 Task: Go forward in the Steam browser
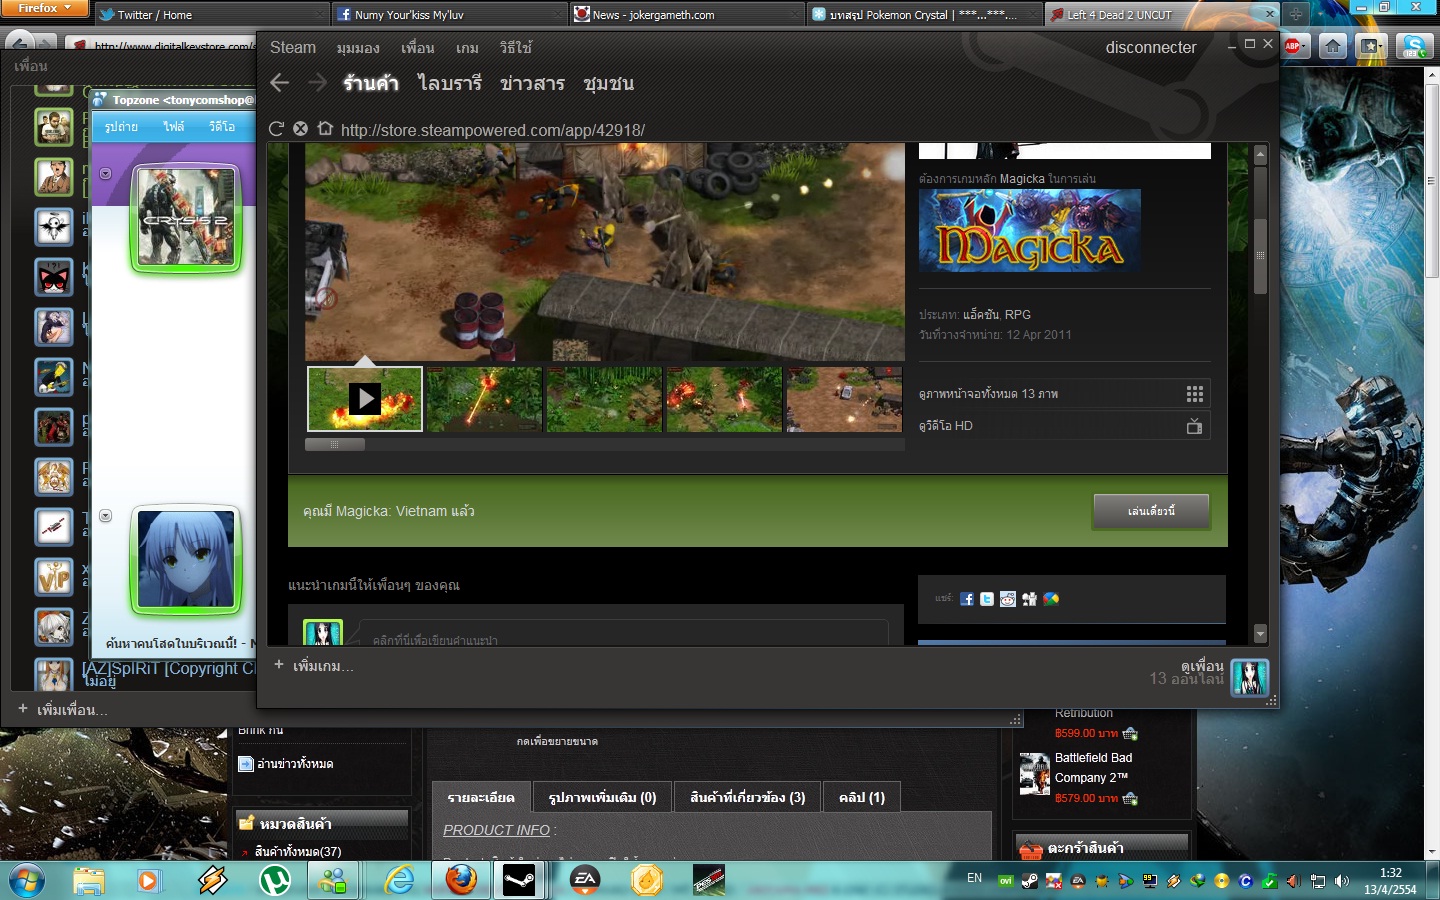click(x=317, y=83)
